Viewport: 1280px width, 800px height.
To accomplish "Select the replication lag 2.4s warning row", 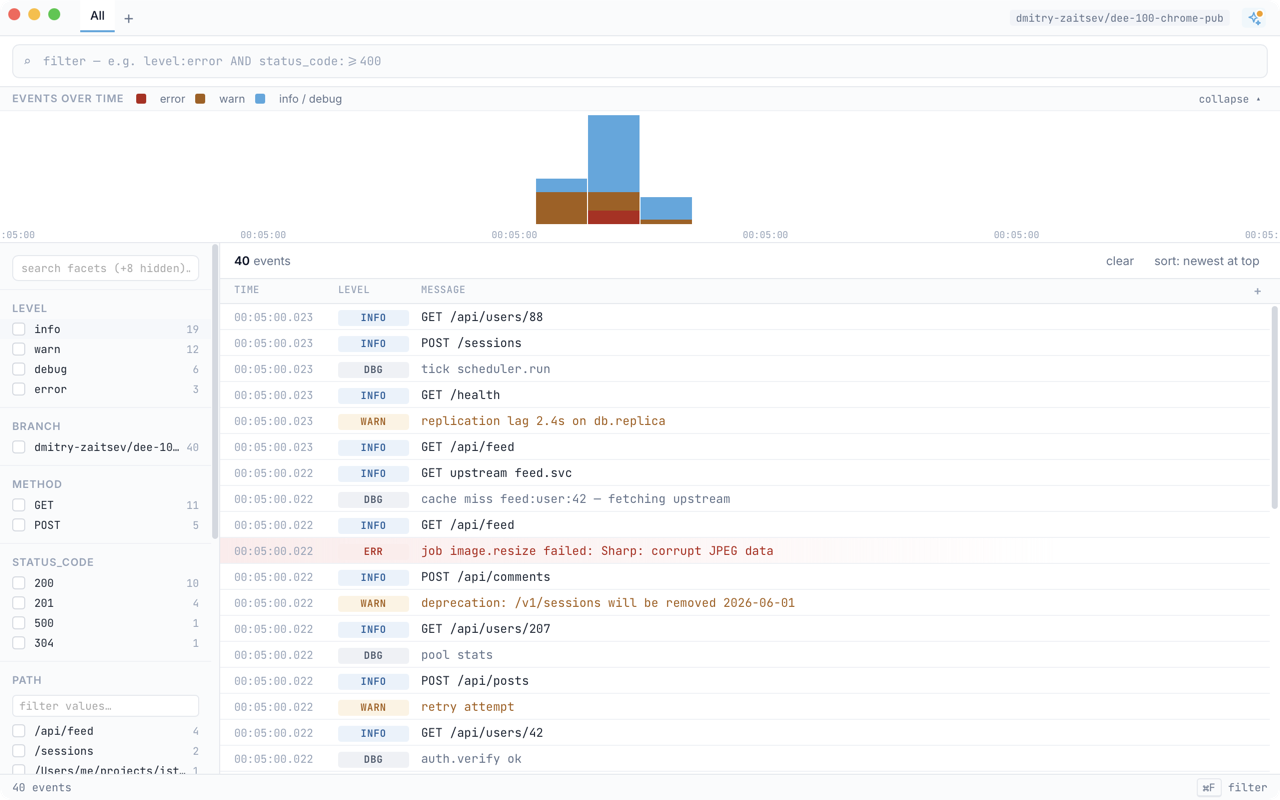I will [745, 421].
